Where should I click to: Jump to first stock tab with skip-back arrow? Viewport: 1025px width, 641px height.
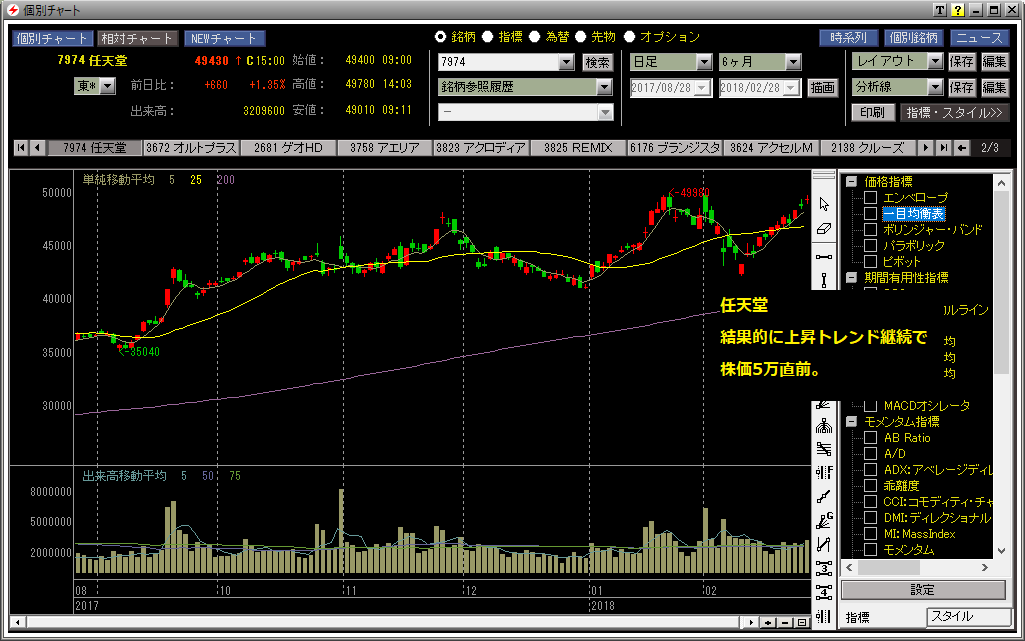tap(21, 148)
